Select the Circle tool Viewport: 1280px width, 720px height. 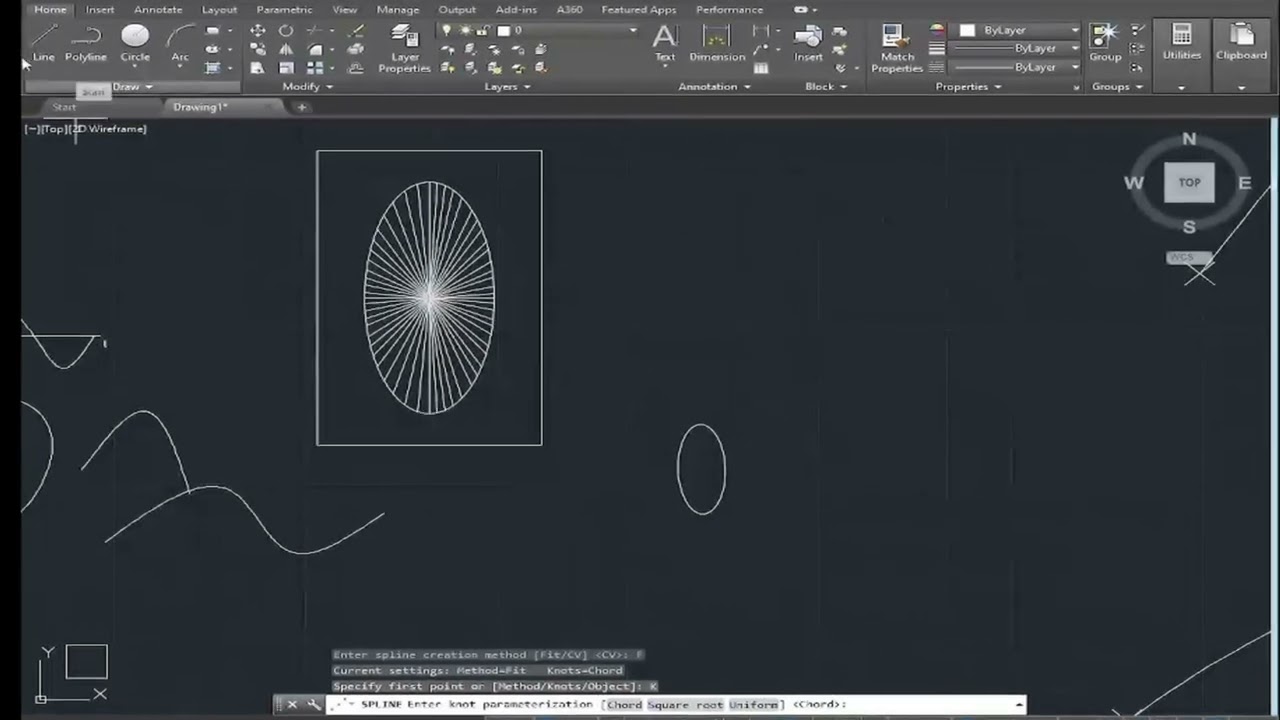coord(135,43)
